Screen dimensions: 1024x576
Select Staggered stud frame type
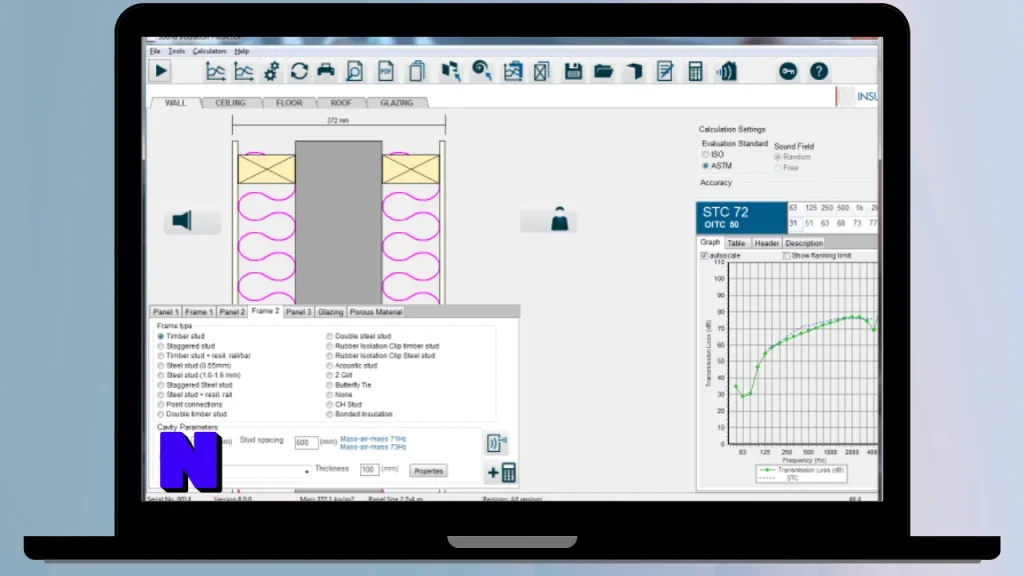[161, 346]
